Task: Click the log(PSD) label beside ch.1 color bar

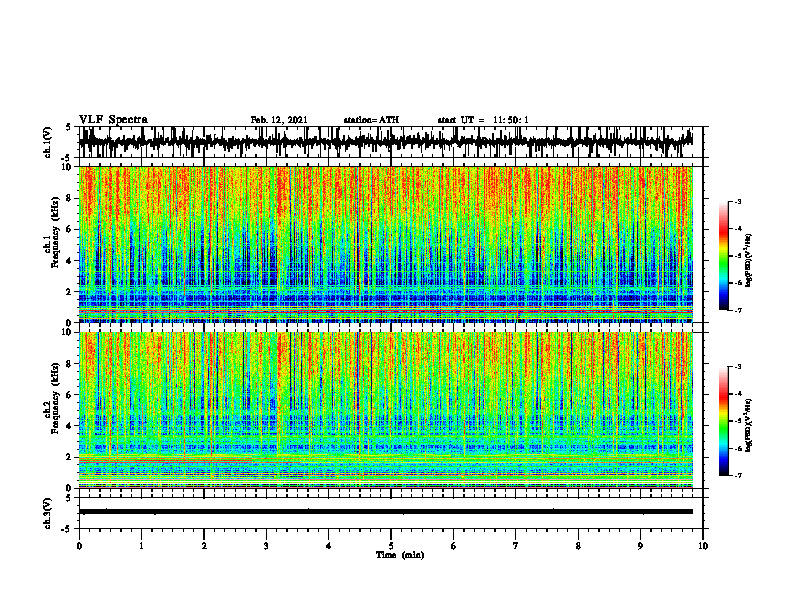Action: [x=750, y=261]
